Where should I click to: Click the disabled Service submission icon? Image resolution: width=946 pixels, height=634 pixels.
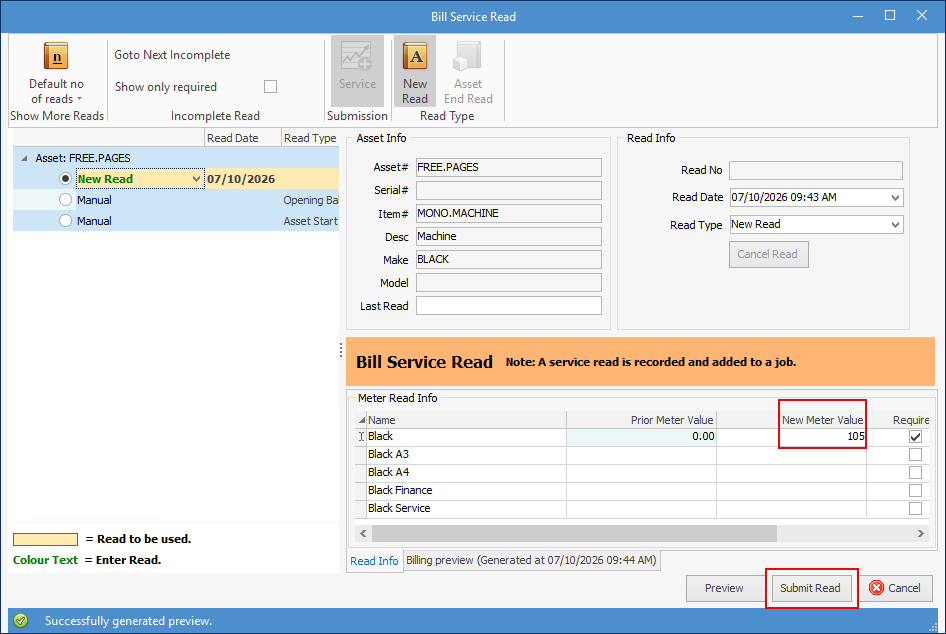[357, 56]
